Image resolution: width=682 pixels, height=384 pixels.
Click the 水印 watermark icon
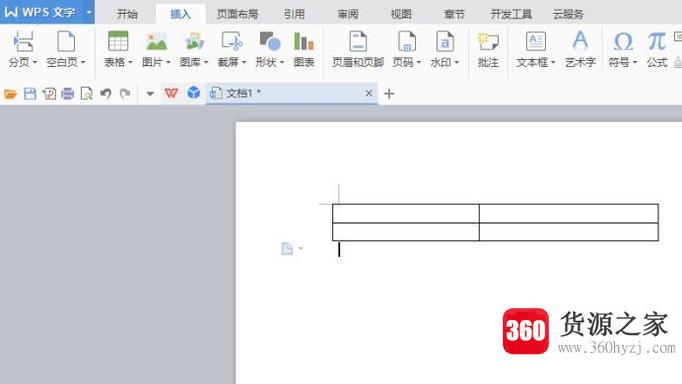(x=445, y=42)
